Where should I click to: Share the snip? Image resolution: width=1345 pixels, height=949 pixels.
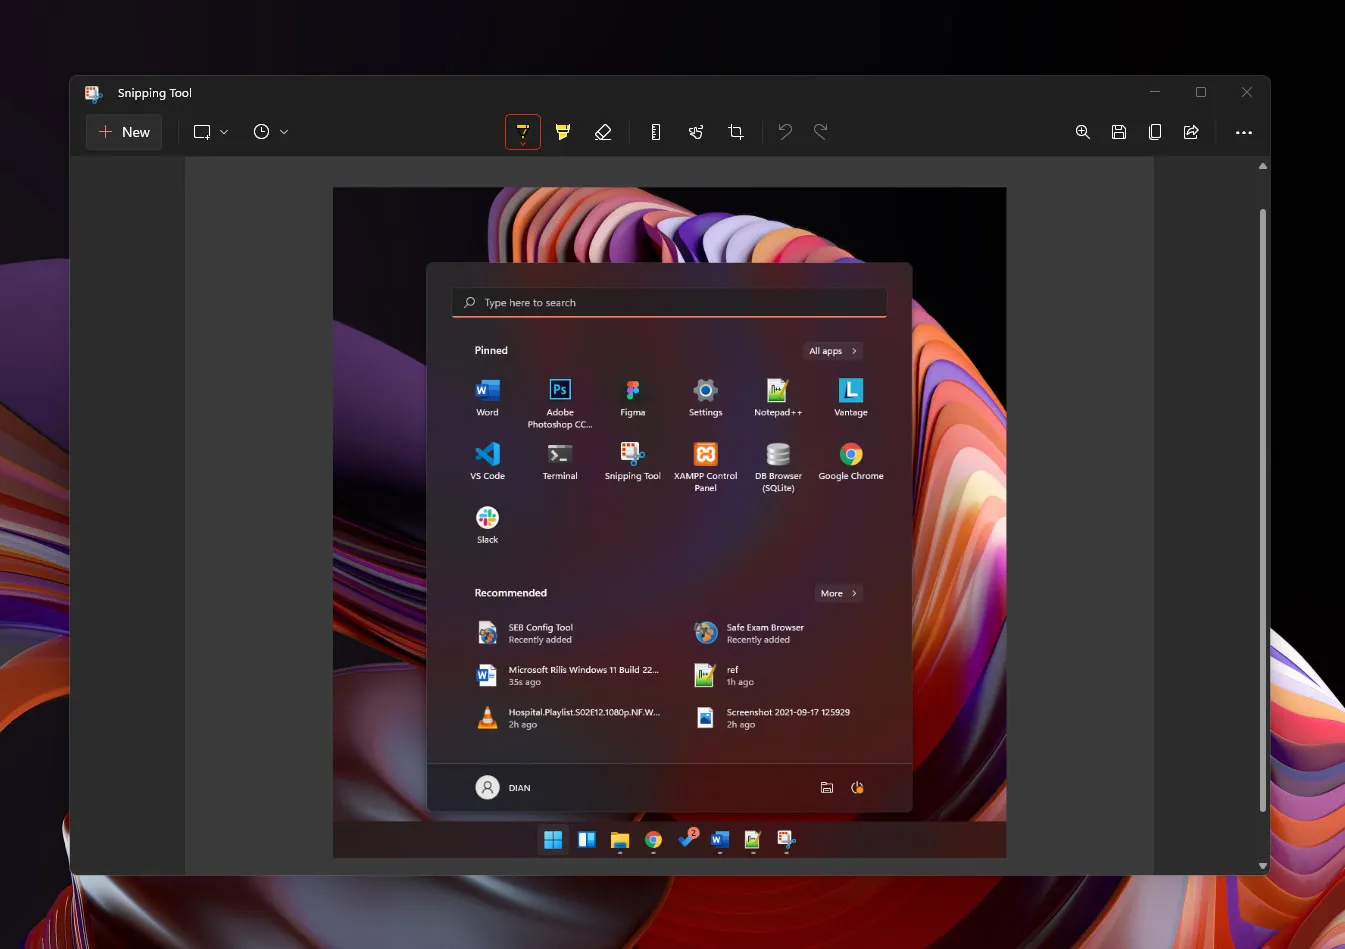coord(1191,131)
